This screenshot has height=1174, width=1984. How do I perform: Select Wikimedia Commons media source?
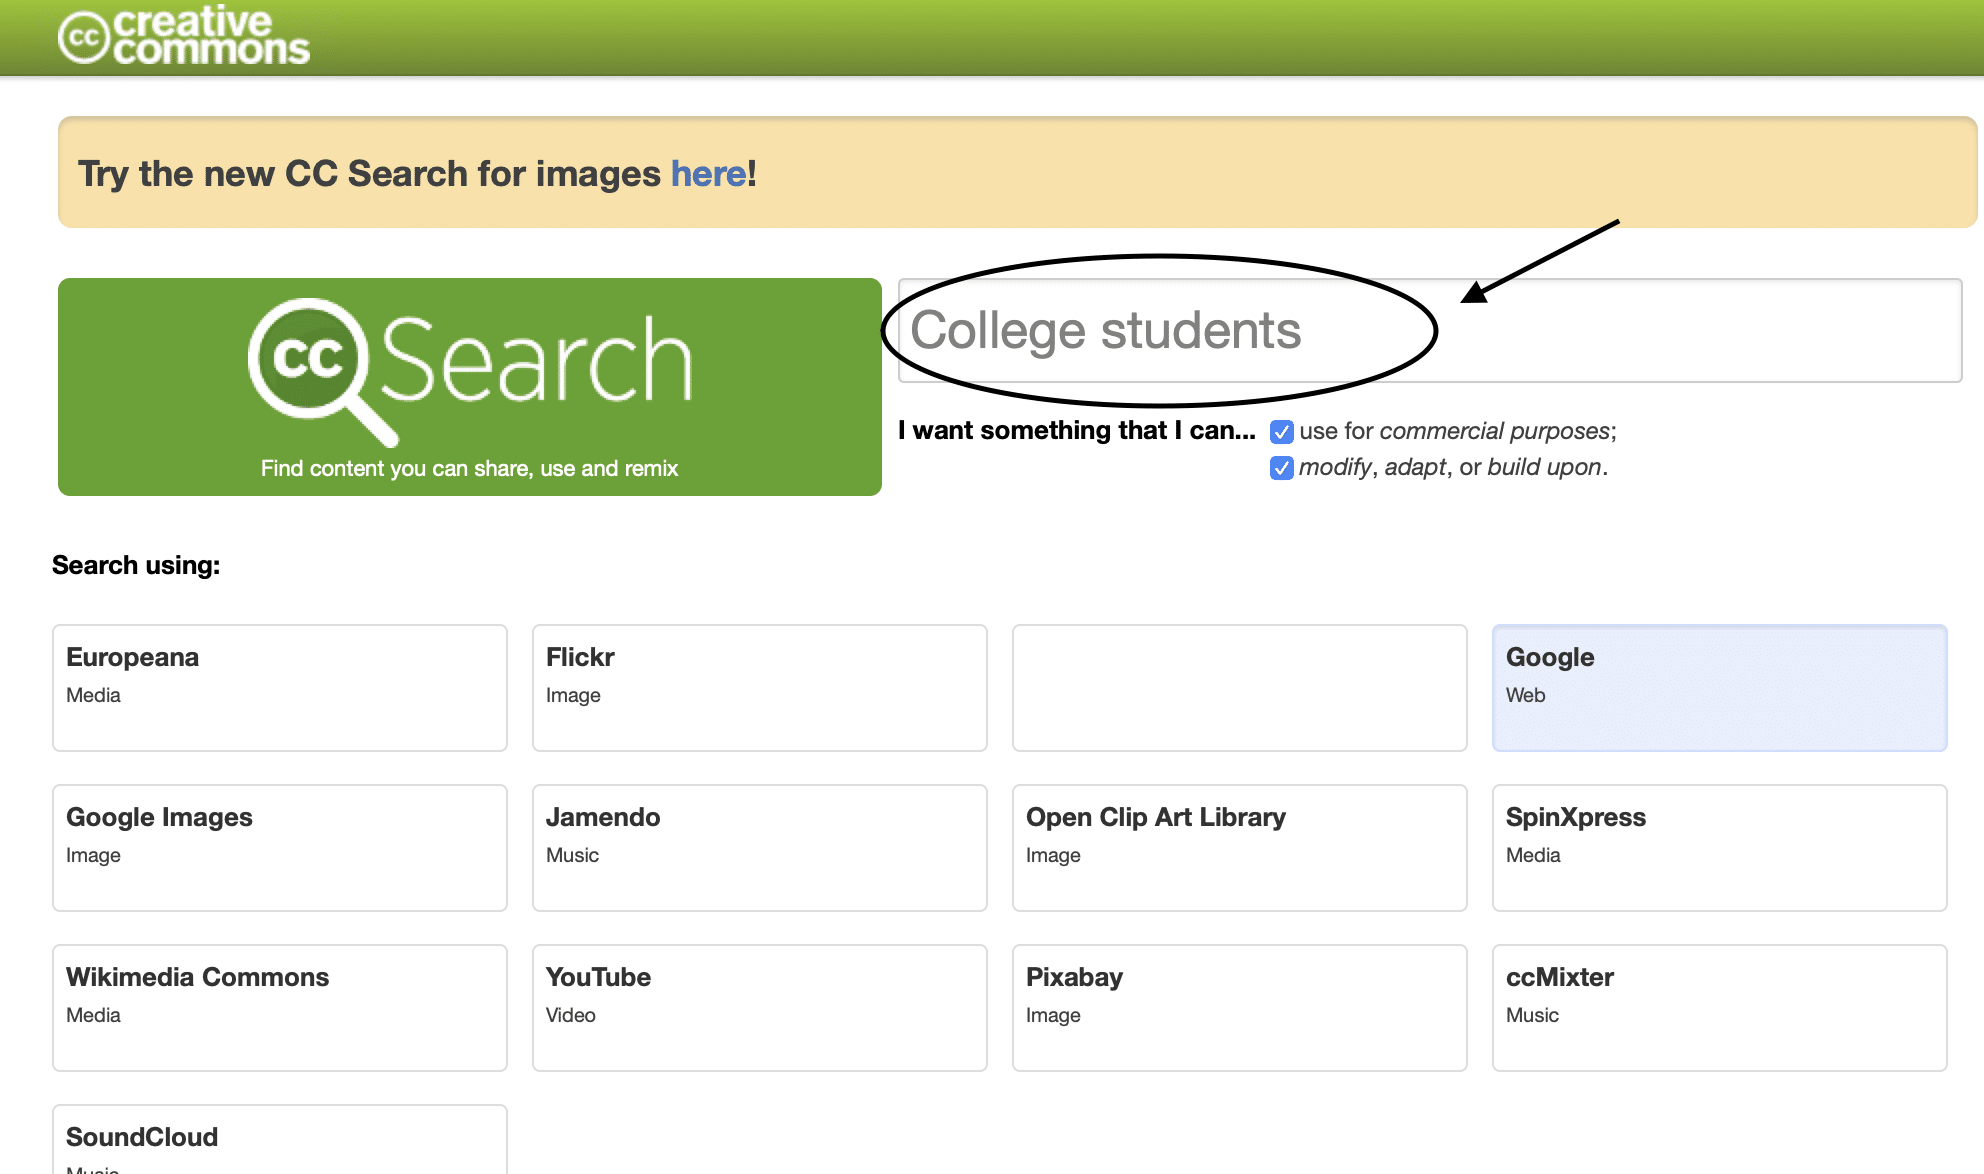click(280, 1007)
